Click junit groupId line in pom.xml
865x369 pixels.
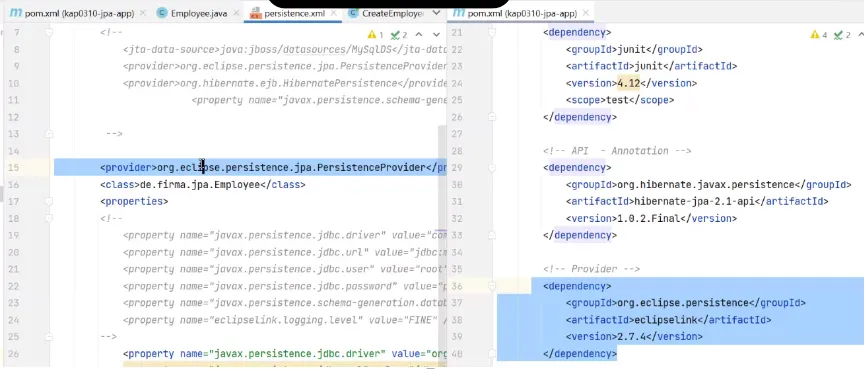(634, 50)
